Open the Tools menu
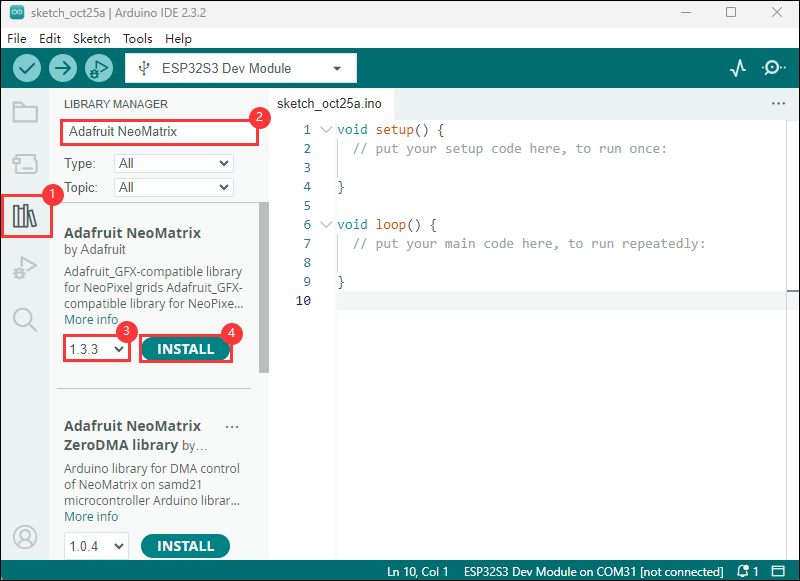800x581 pixels. click(x=138, y=39)
